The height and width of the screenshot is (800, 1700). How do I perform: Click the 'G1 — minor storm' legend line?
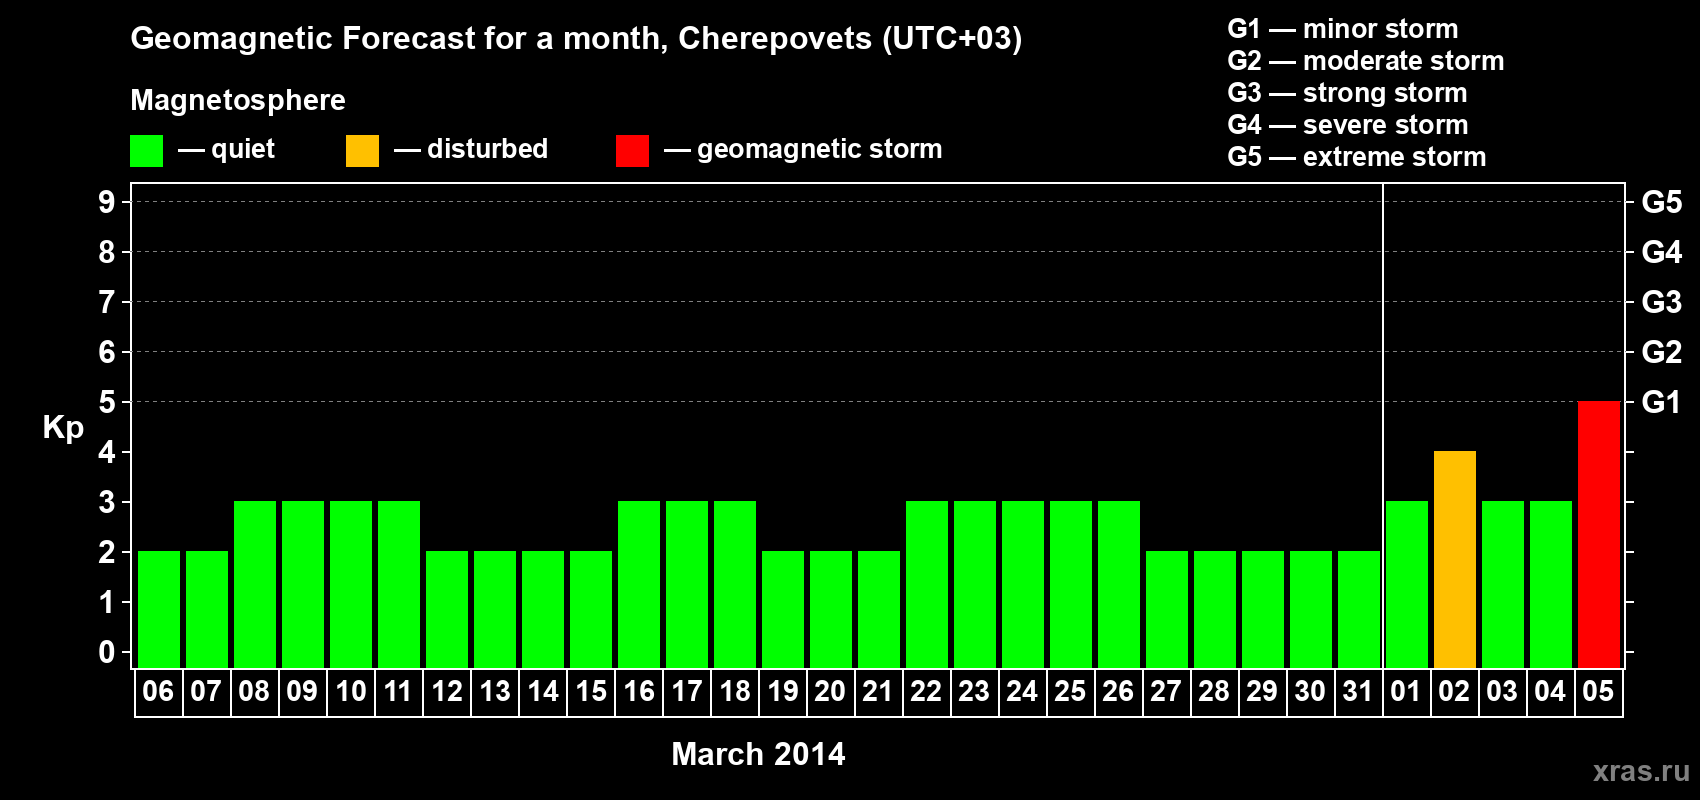[1343, 29]
